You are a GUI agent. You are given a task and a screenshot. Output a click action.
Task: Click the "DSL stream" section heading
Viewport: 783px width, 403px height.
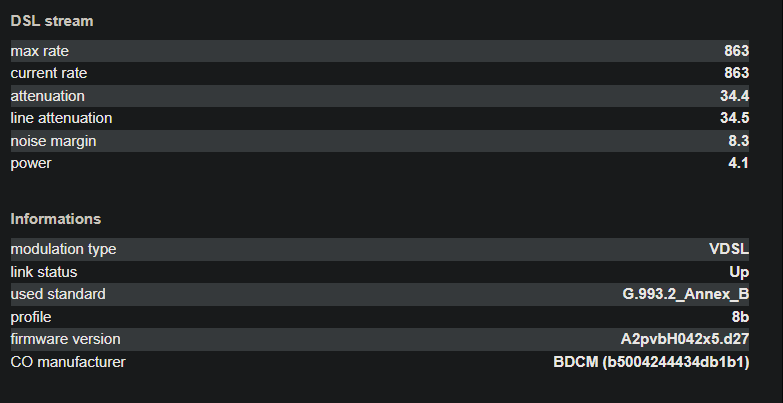[x=52, y=21]
